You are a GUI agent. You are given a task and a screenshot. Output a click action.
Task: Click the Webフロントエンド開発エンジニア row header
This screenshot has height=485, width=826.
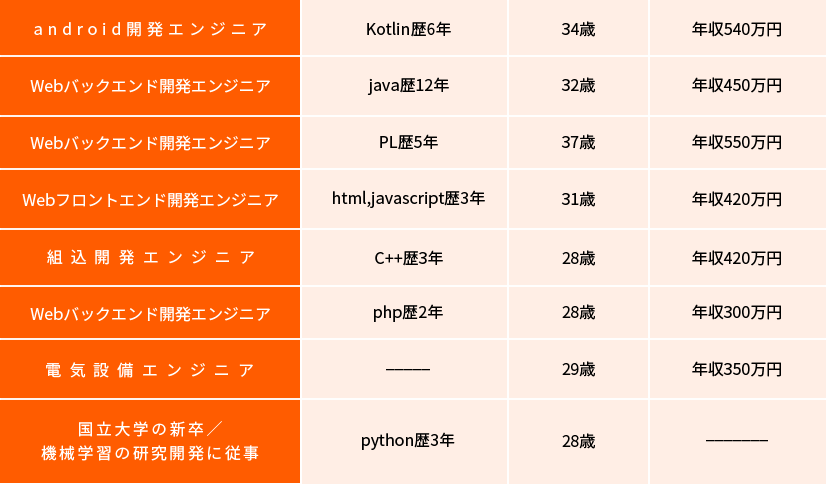point(150,199)
